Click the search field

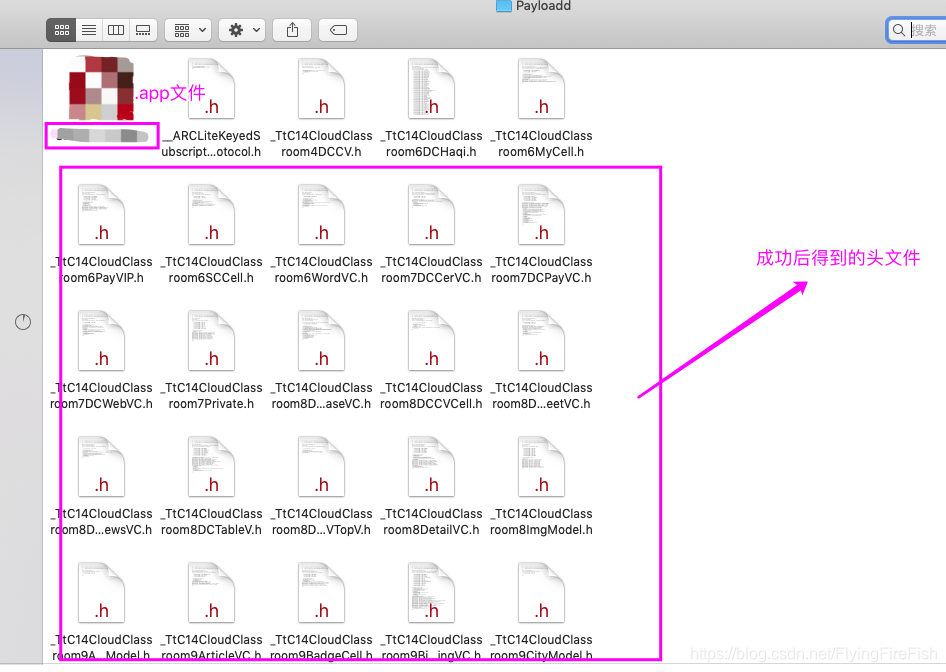(916, 30)
